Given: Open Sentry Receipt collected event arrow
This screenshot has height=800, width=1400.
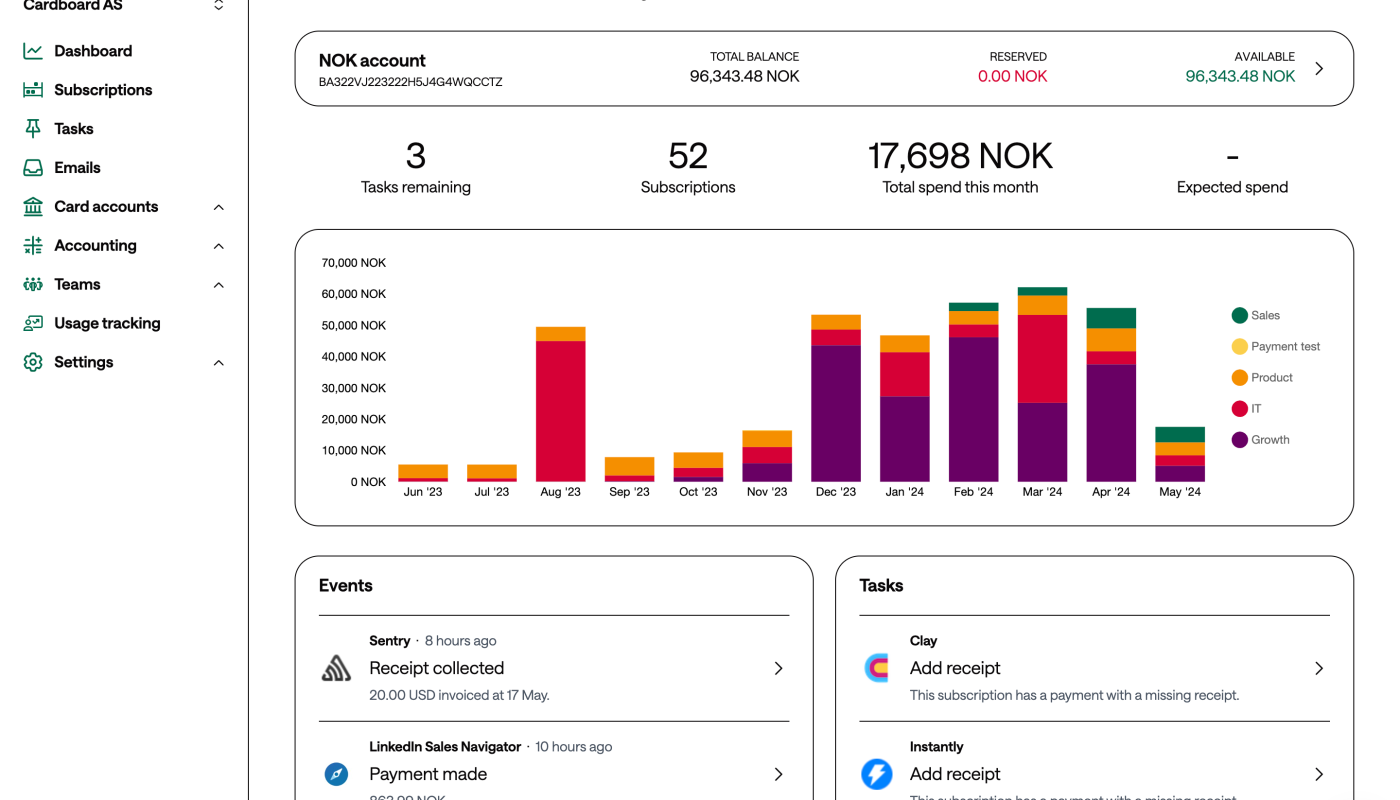Looking at the screenshot, I should point(778,668).
